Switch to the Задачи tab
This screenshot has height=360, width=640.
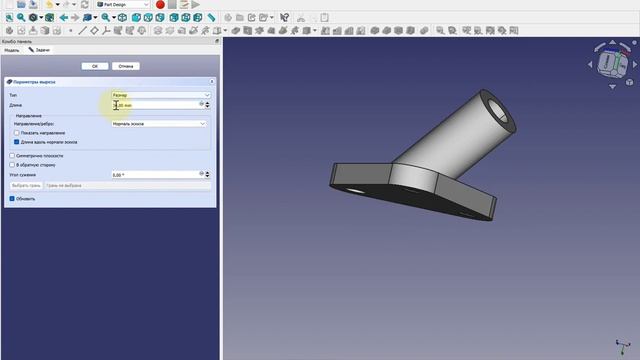(x=39, y=50)
